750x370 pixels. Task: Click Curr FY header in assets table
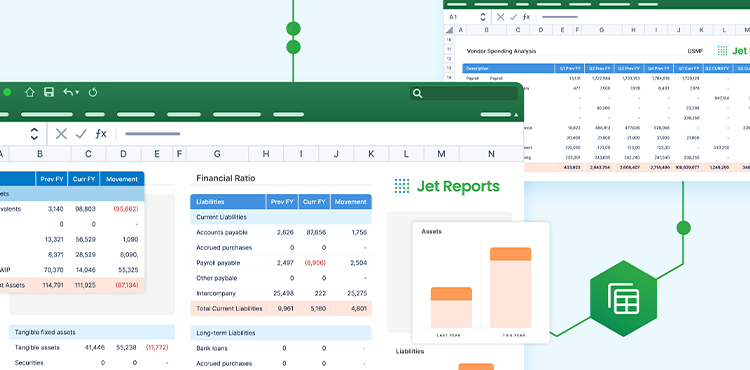click(84, 179)
